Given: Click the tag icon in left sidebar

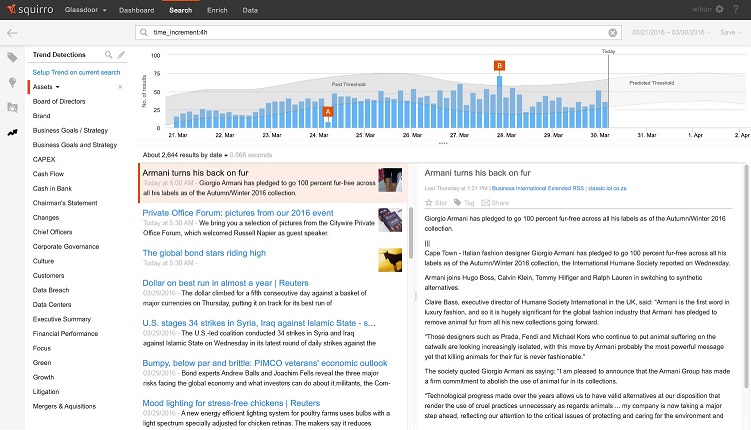Looking at the screenshot, I should pyautogui.click(x=12, y=57).
